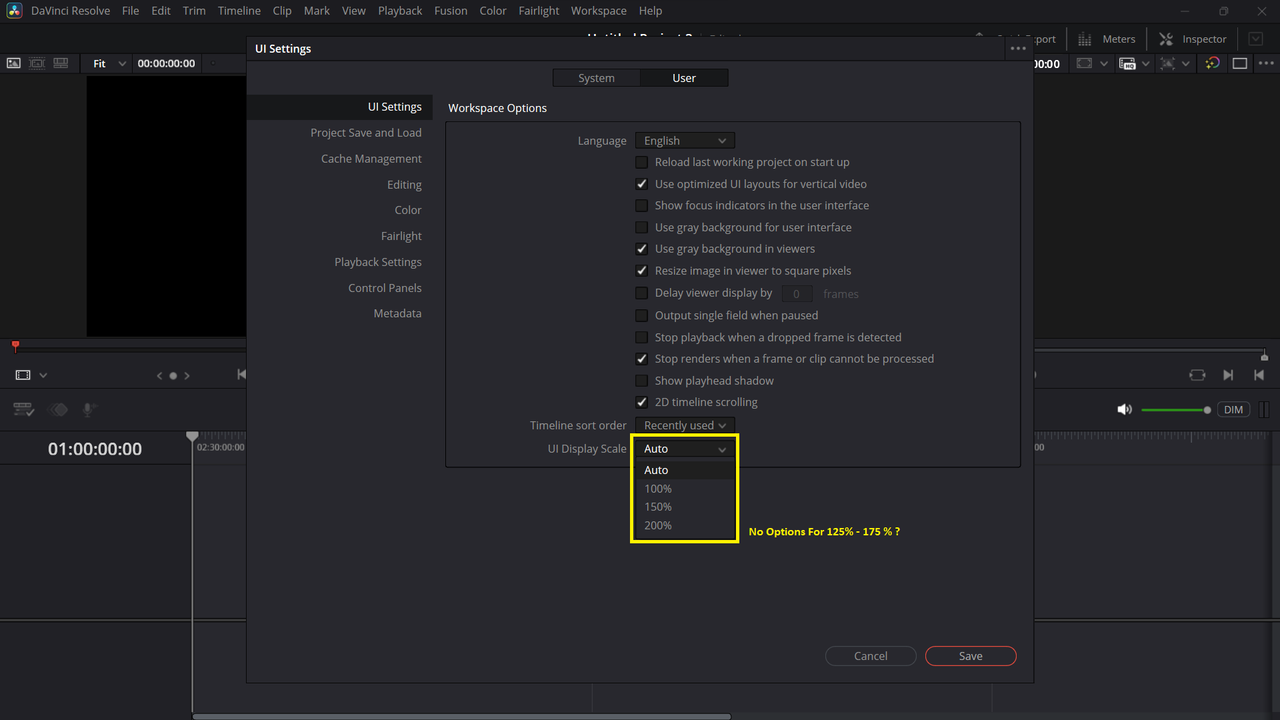Open the Fairlight menu
Image resolution: width=1280 pixels, height=720 pixels.
(539, 11)
